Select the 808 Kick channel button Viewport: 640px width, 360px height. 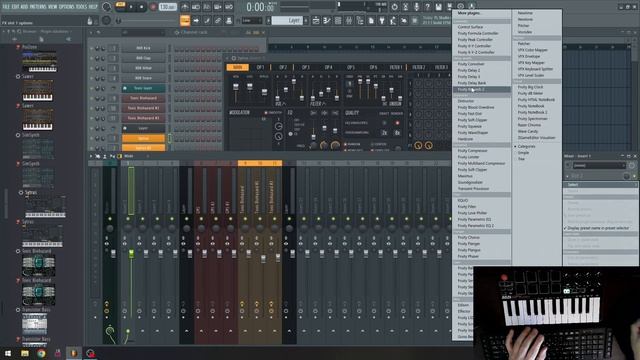[x=143, y=48]
